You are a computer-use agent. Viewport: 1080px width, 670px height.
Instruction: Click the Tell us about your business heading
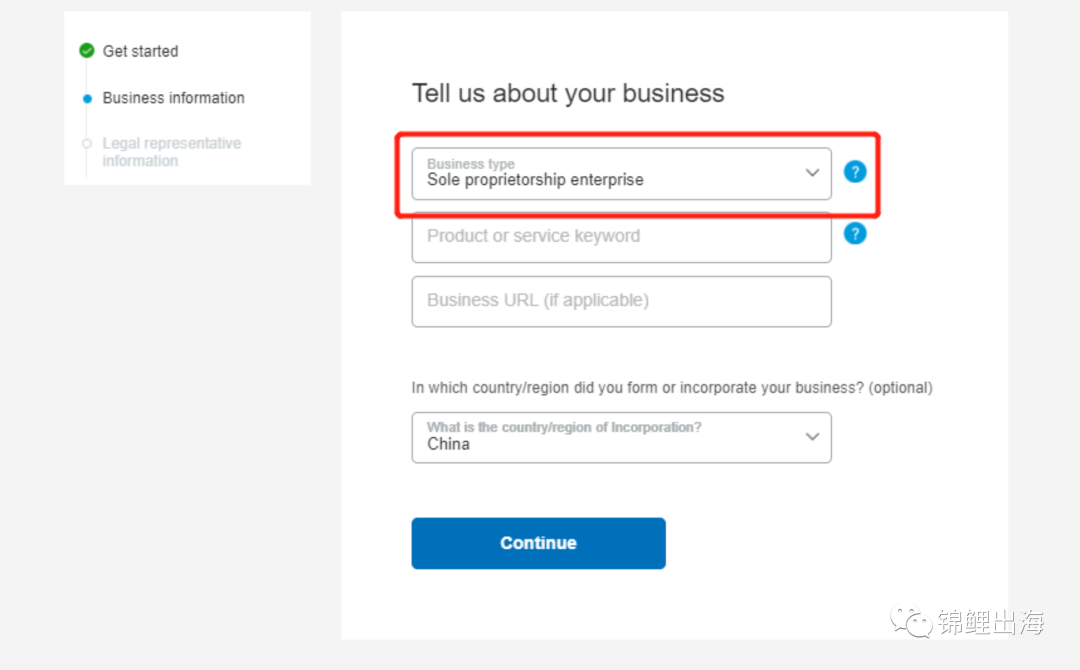[x=568, y=94]
